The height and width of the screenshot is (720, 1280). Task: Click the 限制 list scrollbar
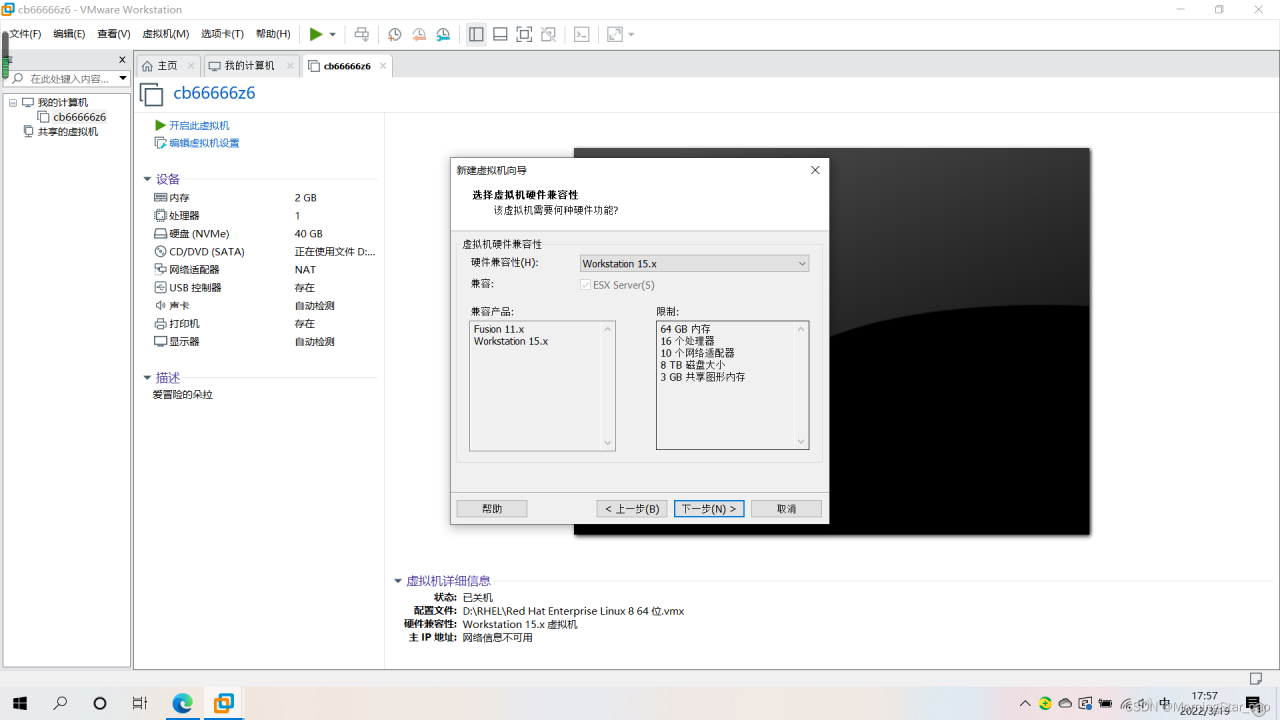coord(801,386)
